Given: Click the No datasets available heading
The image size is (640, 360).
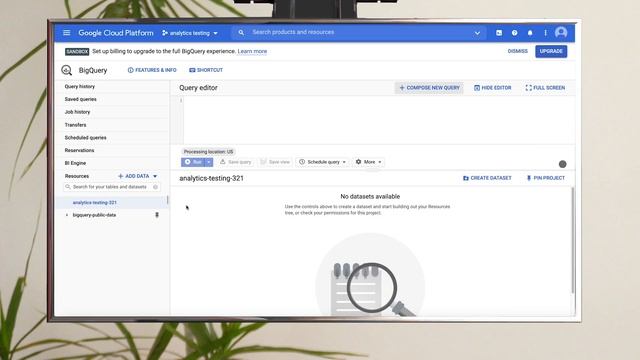Looking at the screenshot, I should point(370,197).
